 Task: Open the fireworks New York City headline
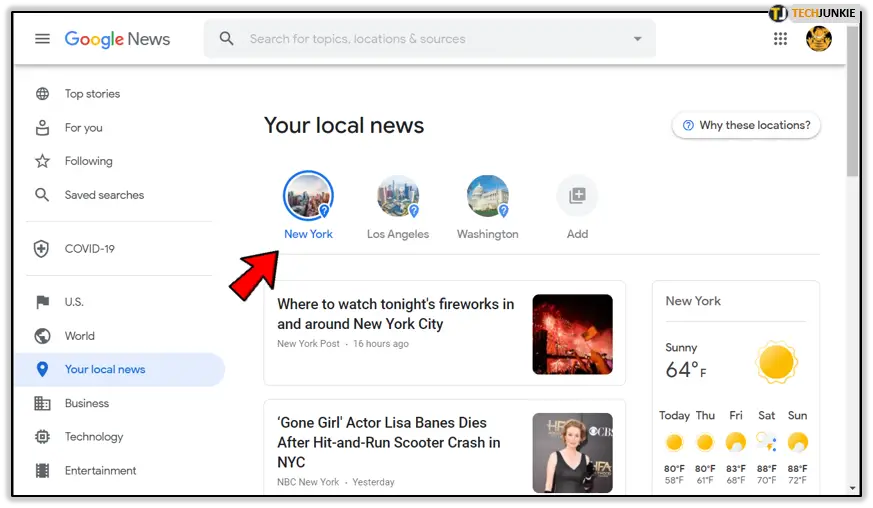(x=396, y=314)
